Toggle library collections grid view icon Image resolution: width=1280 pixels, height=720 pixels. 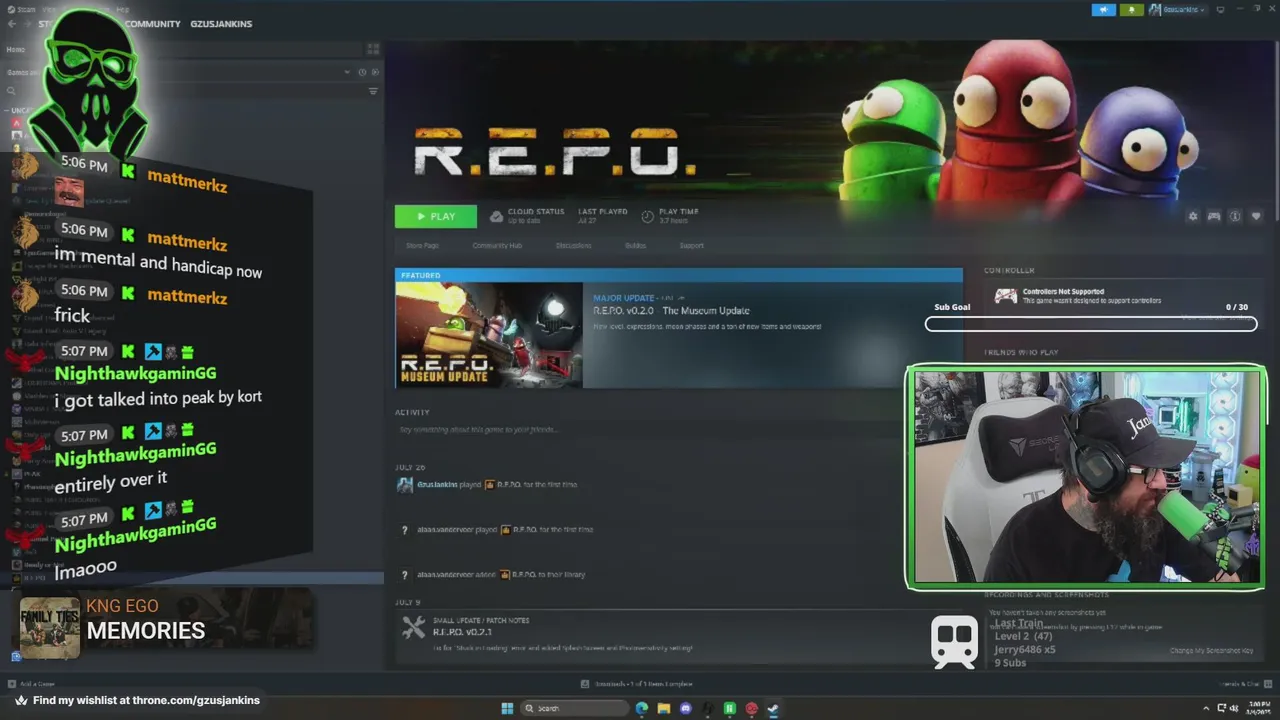(x=373, y=49)
